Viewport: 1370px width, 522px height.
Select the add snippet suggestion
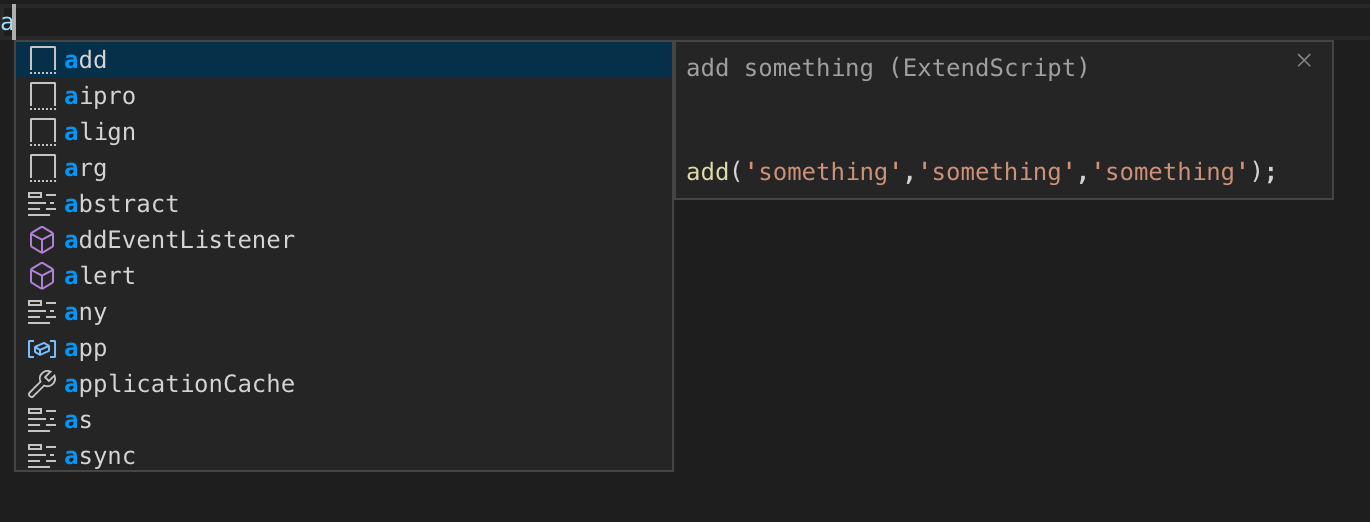(86, 60)
